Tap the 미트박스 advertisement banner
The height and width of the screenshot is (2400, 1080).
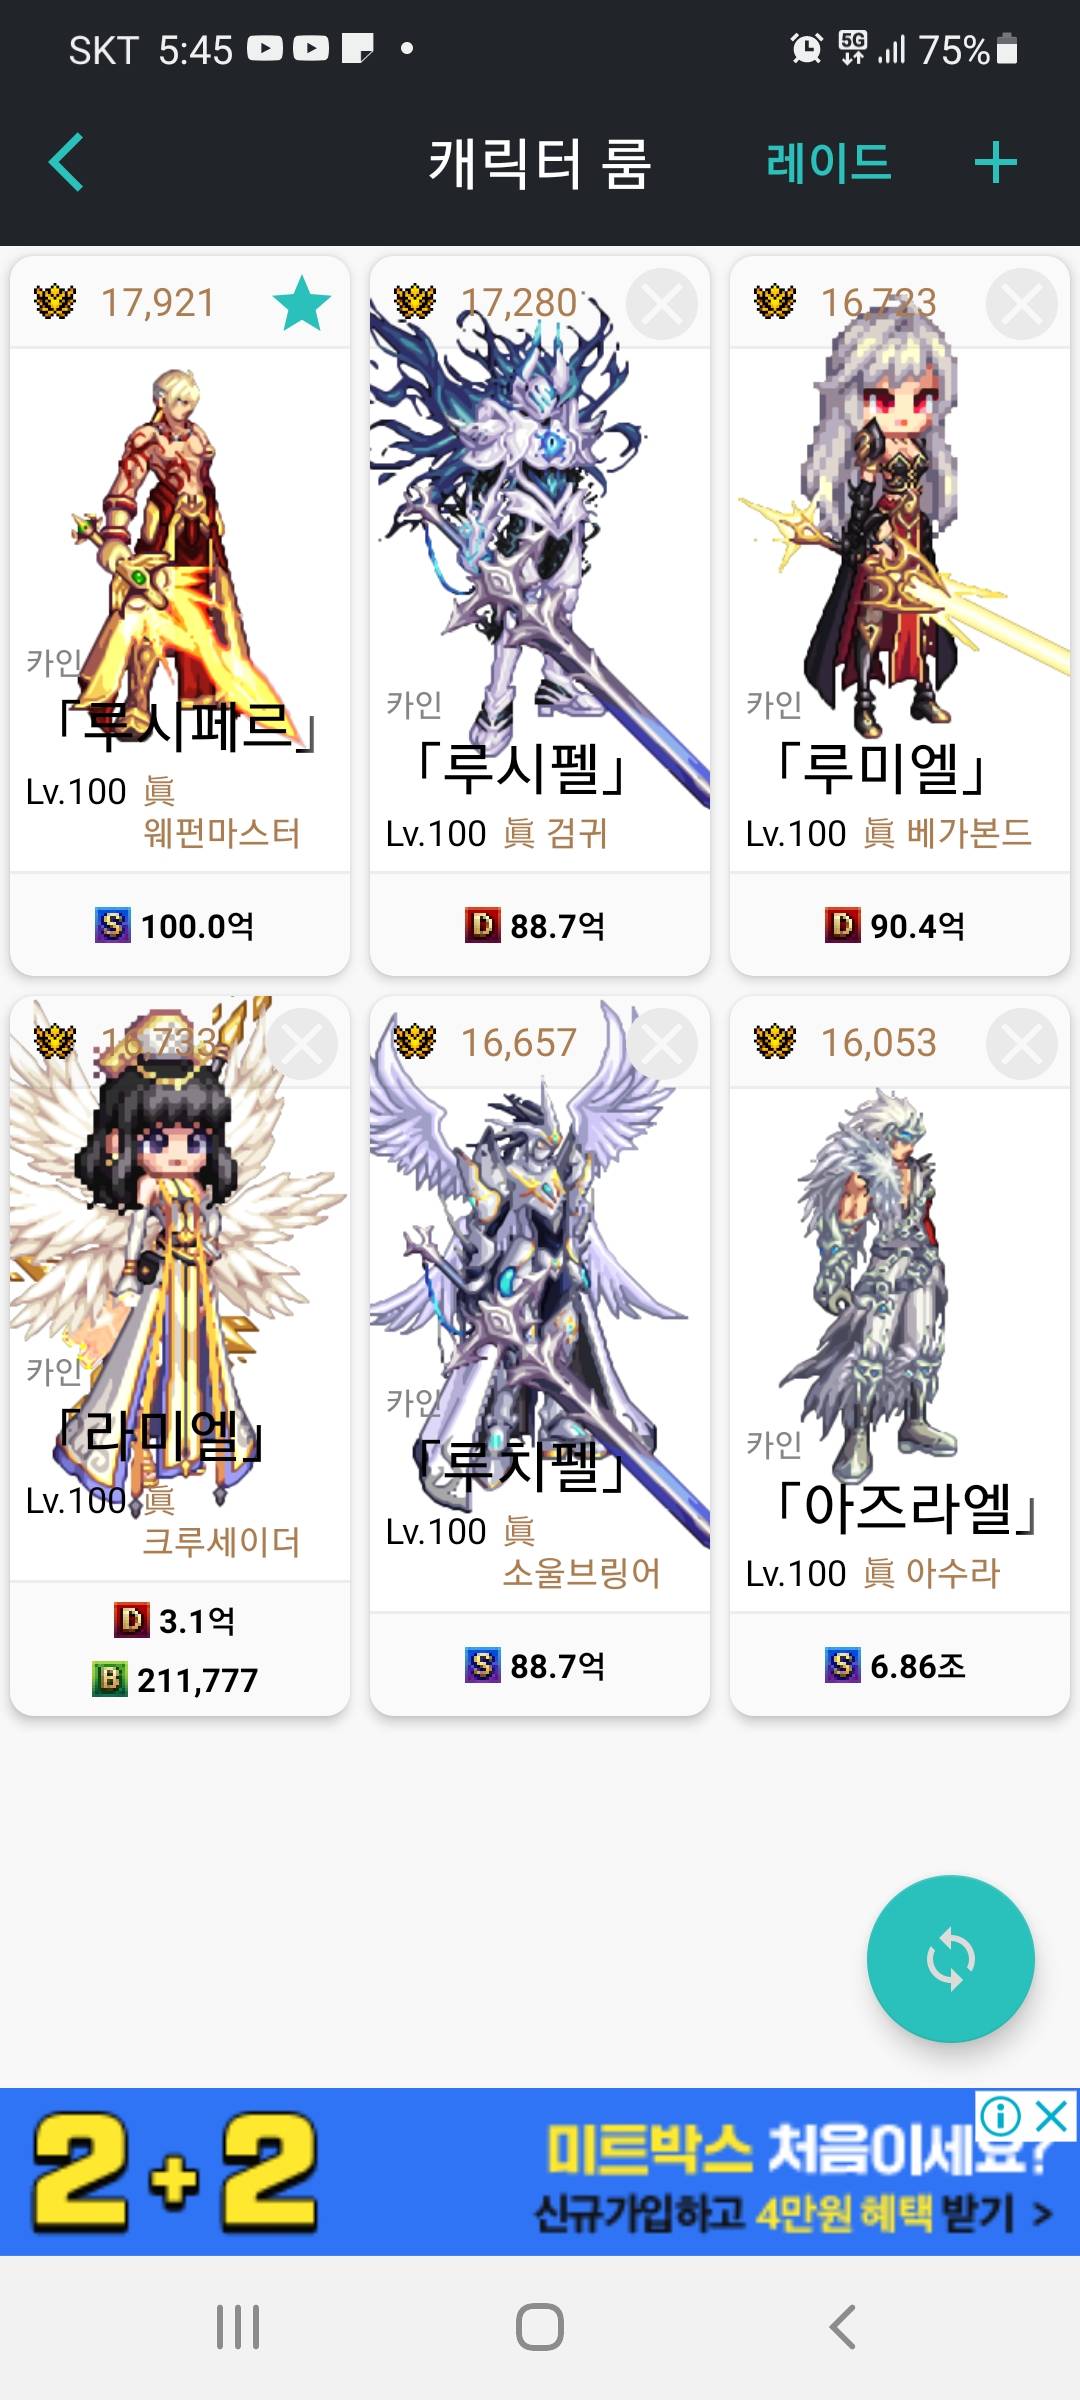pos(540,2172)
